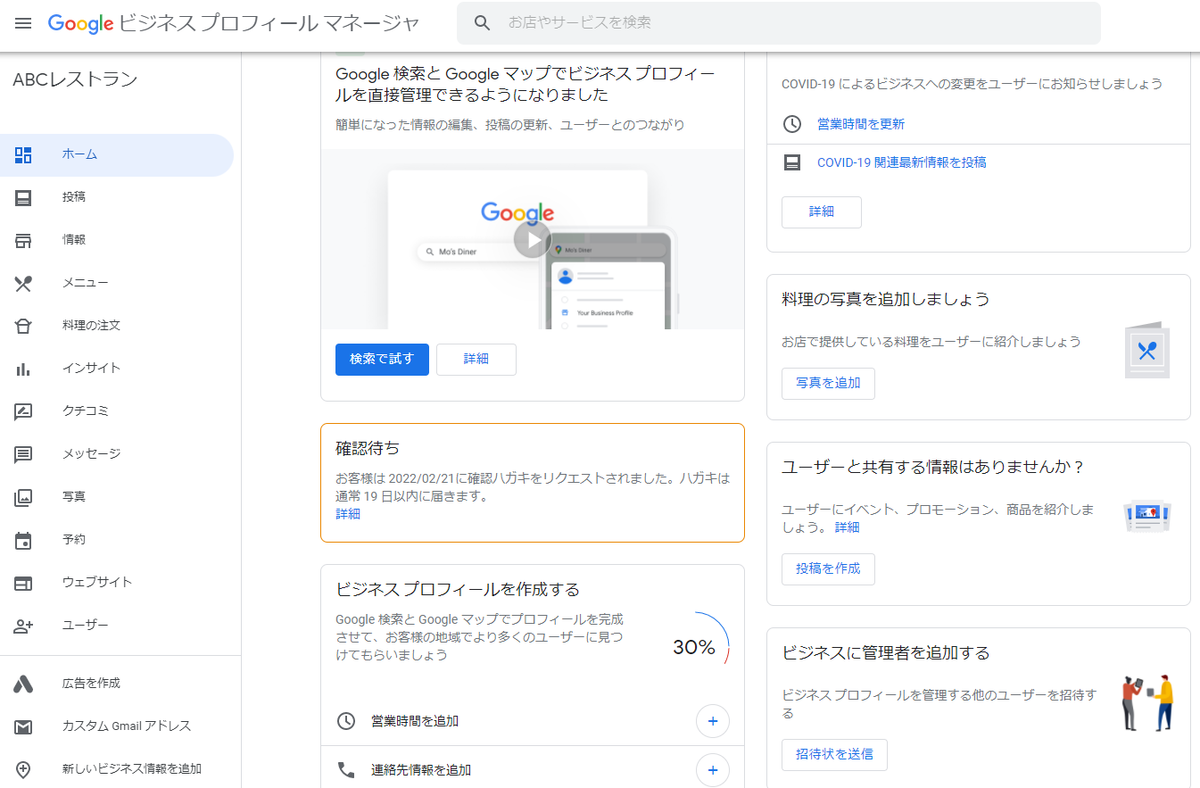Click the 写真を追加 button
The width and height of the screenshot is (1200, 788).
point(828,383)
